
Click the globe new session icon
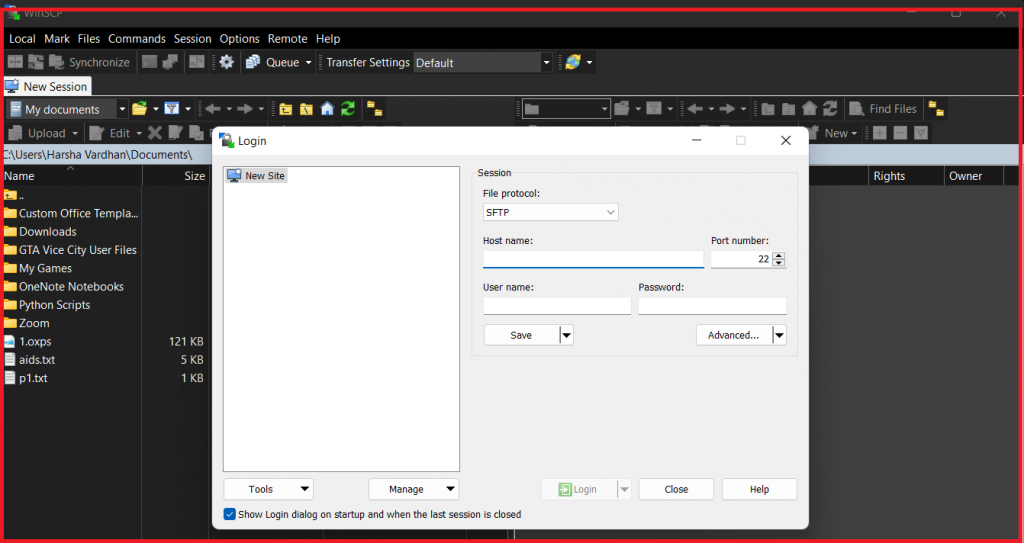click(x=572, y=62)
